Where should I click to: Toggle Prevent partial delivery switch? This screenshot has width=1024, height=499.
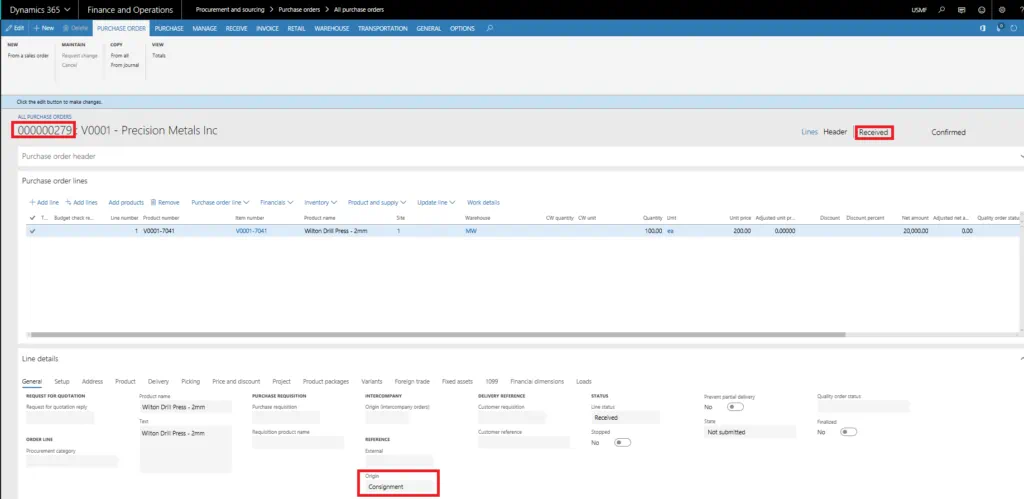click(735, 407)
